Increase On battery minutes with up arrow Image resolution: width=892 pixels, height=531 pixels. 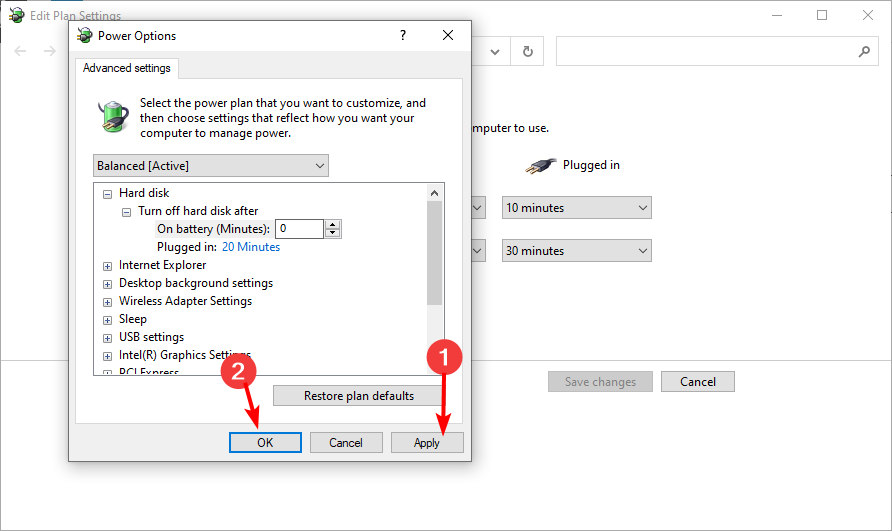click(333, 225)
